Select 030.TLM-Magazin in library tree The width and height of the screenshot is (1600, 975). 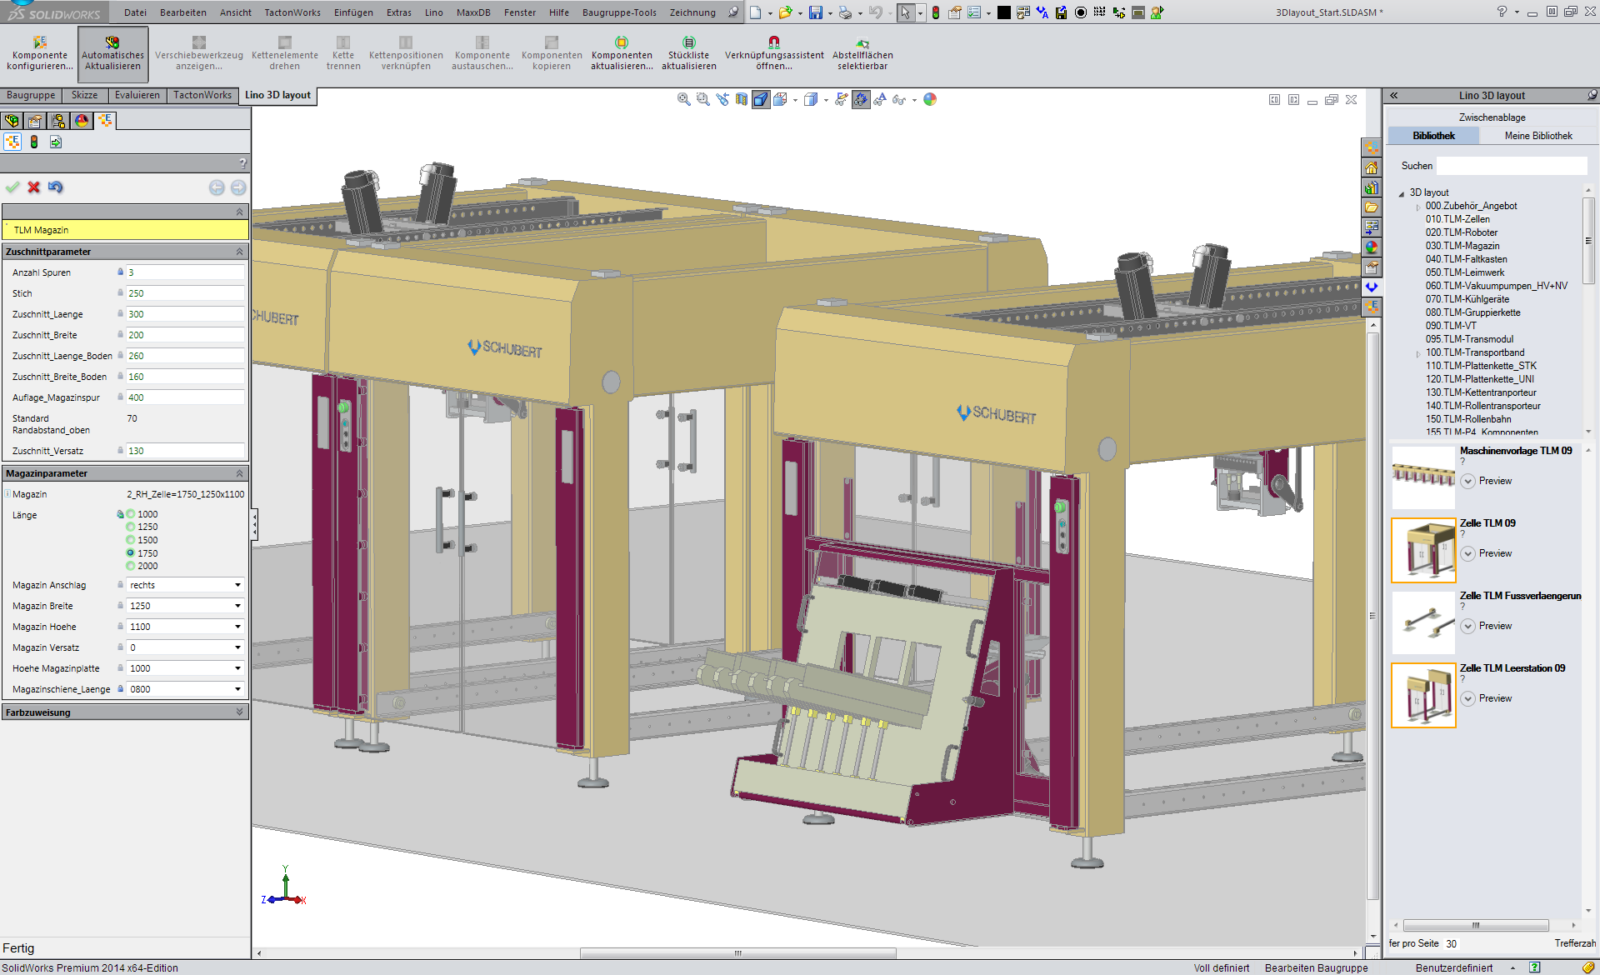pos(1462,246)
